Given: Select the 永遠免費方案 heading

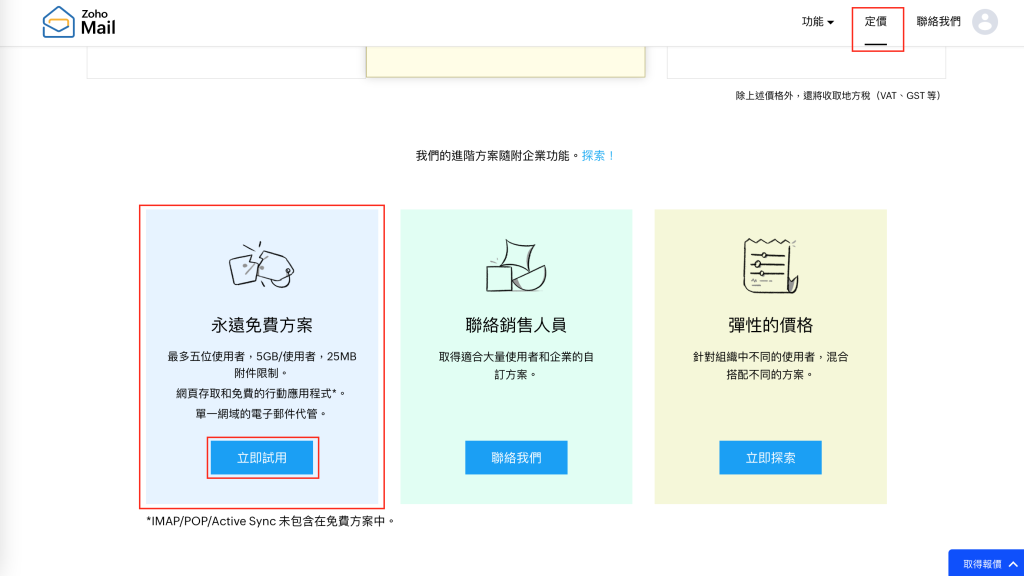Looking at the screenshot, I should click(262, 325).
